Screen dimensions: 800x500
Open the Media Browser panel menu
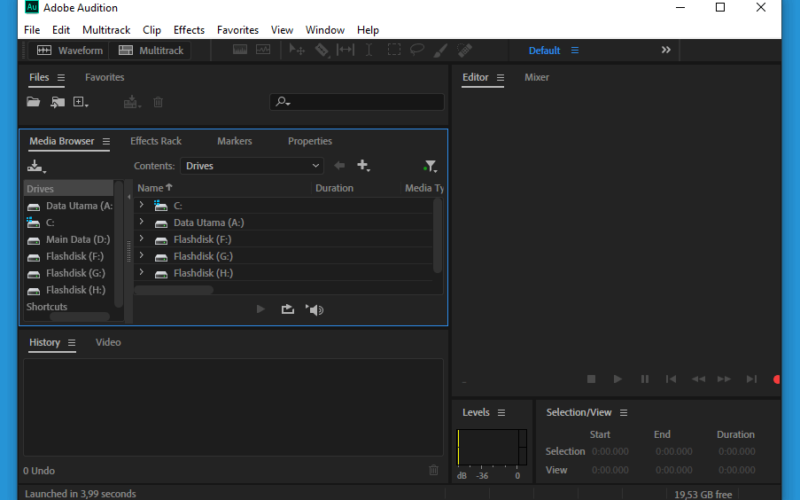[106, 141]
